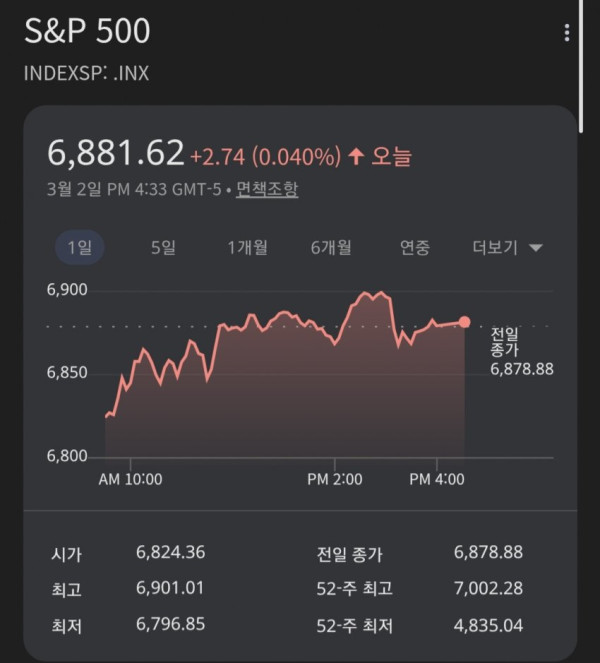Screen dimensions: 600x663
Task: Click the 최저 value 6,796.85
Action: (170, 624)
